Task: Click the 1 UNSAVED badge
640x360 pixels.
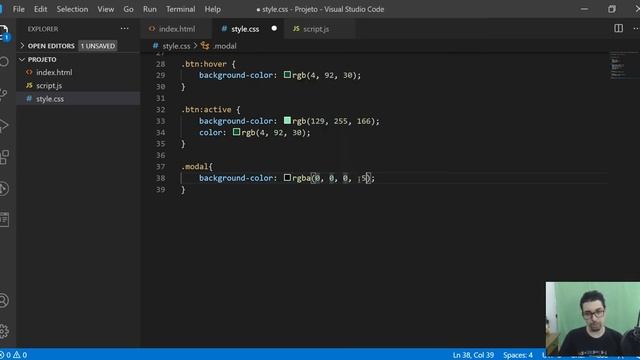Action: coord(98,46)
